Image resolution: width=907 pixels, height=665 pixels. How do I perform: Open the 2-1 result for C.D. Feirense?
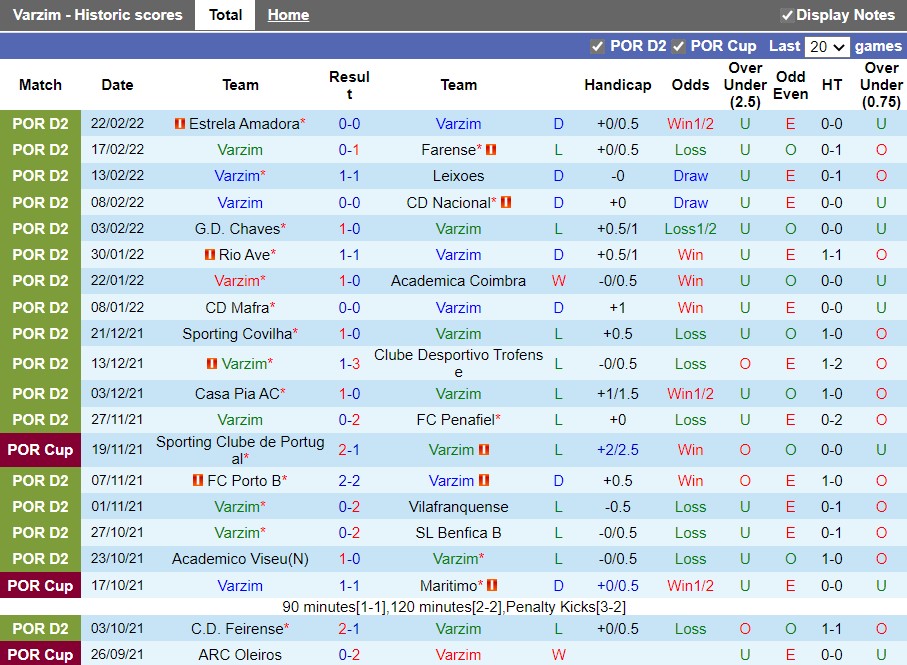tap(349, 629)
